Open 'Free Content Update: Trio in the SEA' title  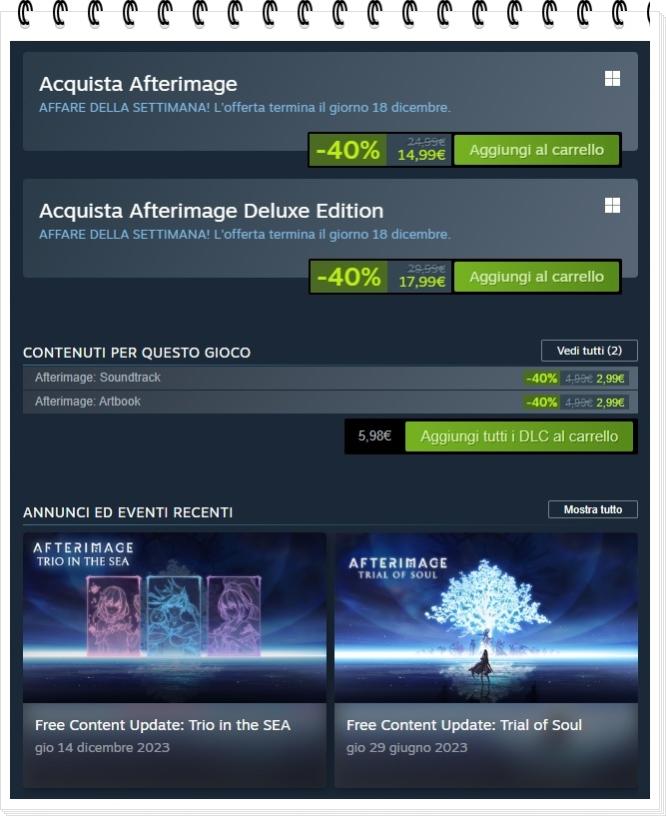tap(162, 725)
